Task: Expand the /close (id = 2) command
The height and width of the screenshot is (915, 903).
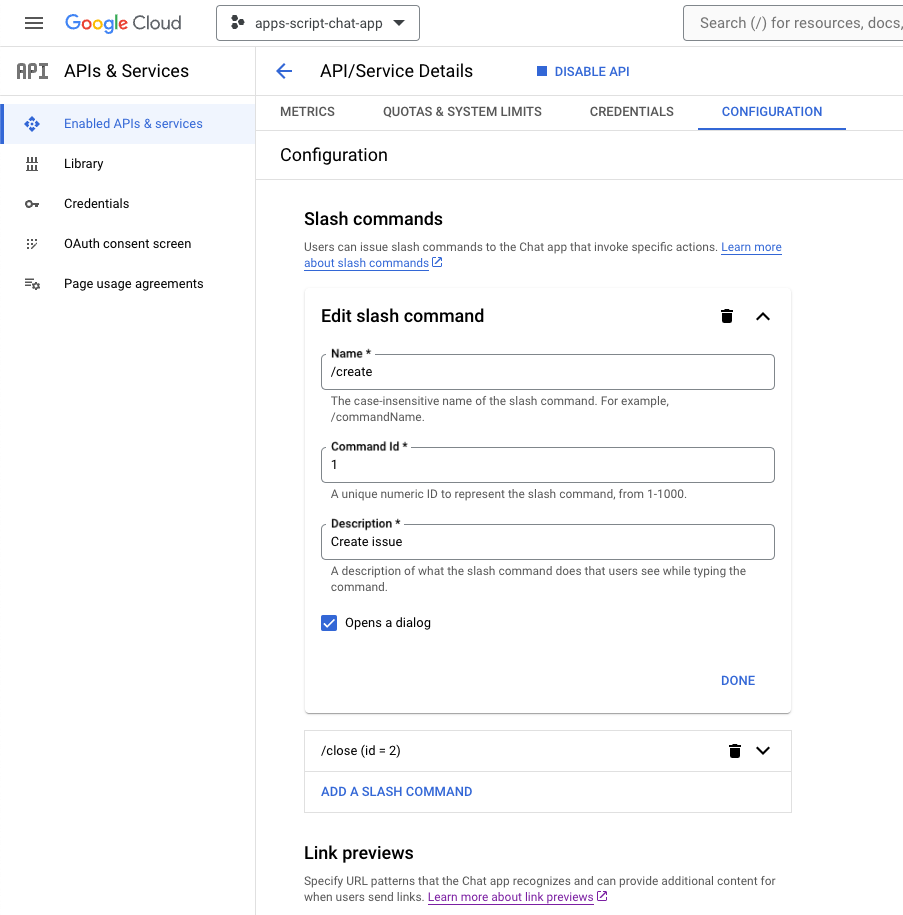Action: tap(763, 751)
